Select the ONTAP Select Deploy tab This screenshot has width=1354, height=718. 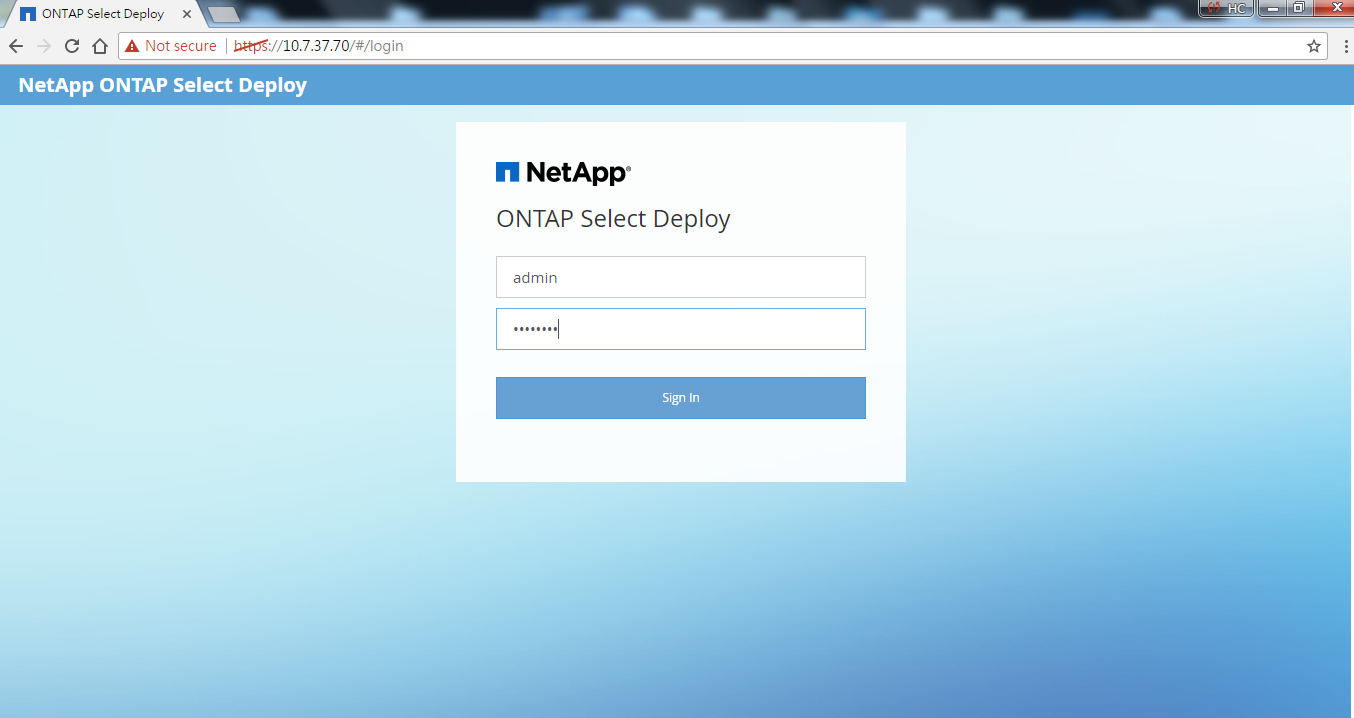[x=103, y=14]
